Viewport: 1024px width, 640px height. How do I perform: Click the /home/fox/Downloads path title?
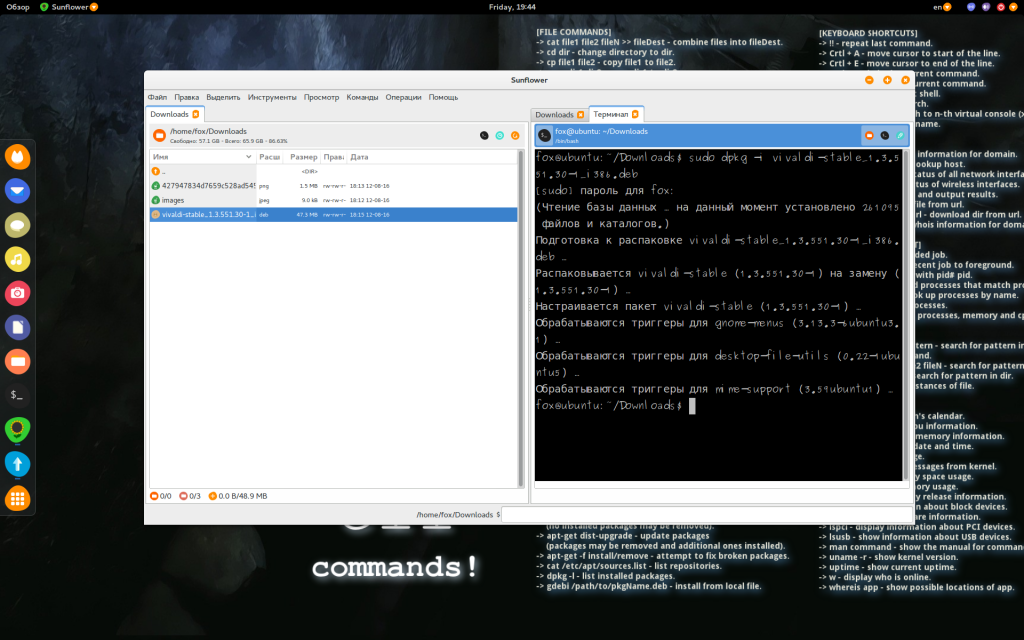pyautogui.click(x=208, y=131)
